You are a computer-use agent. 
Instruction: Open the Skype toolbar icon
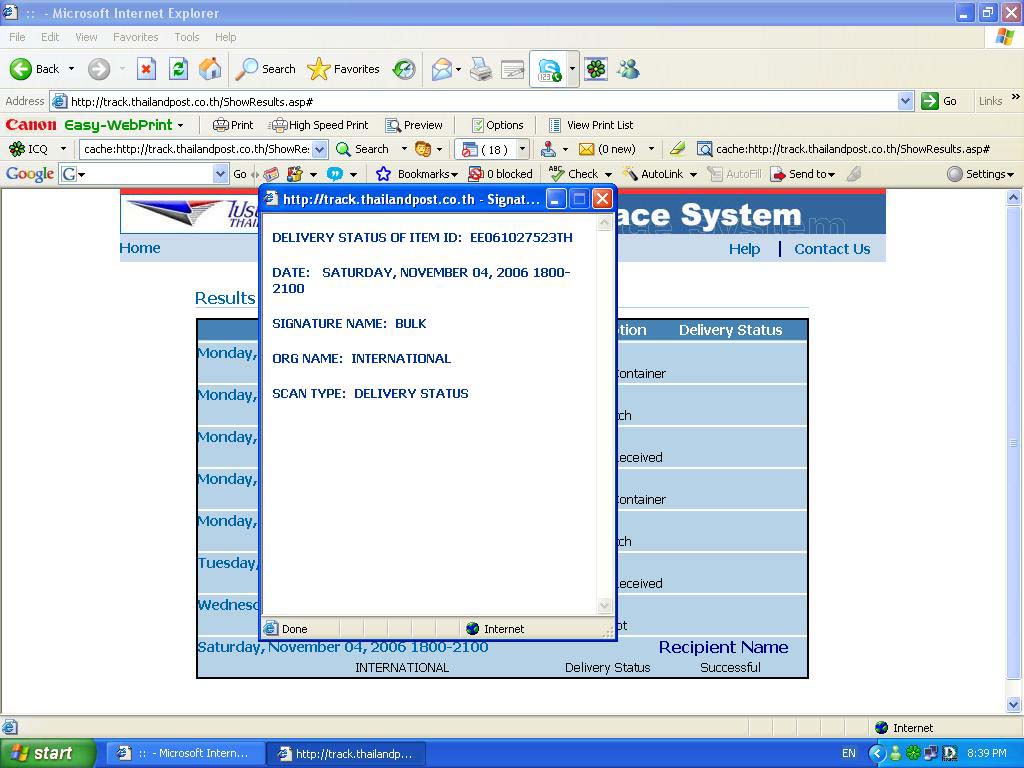[x=549, y=69]
